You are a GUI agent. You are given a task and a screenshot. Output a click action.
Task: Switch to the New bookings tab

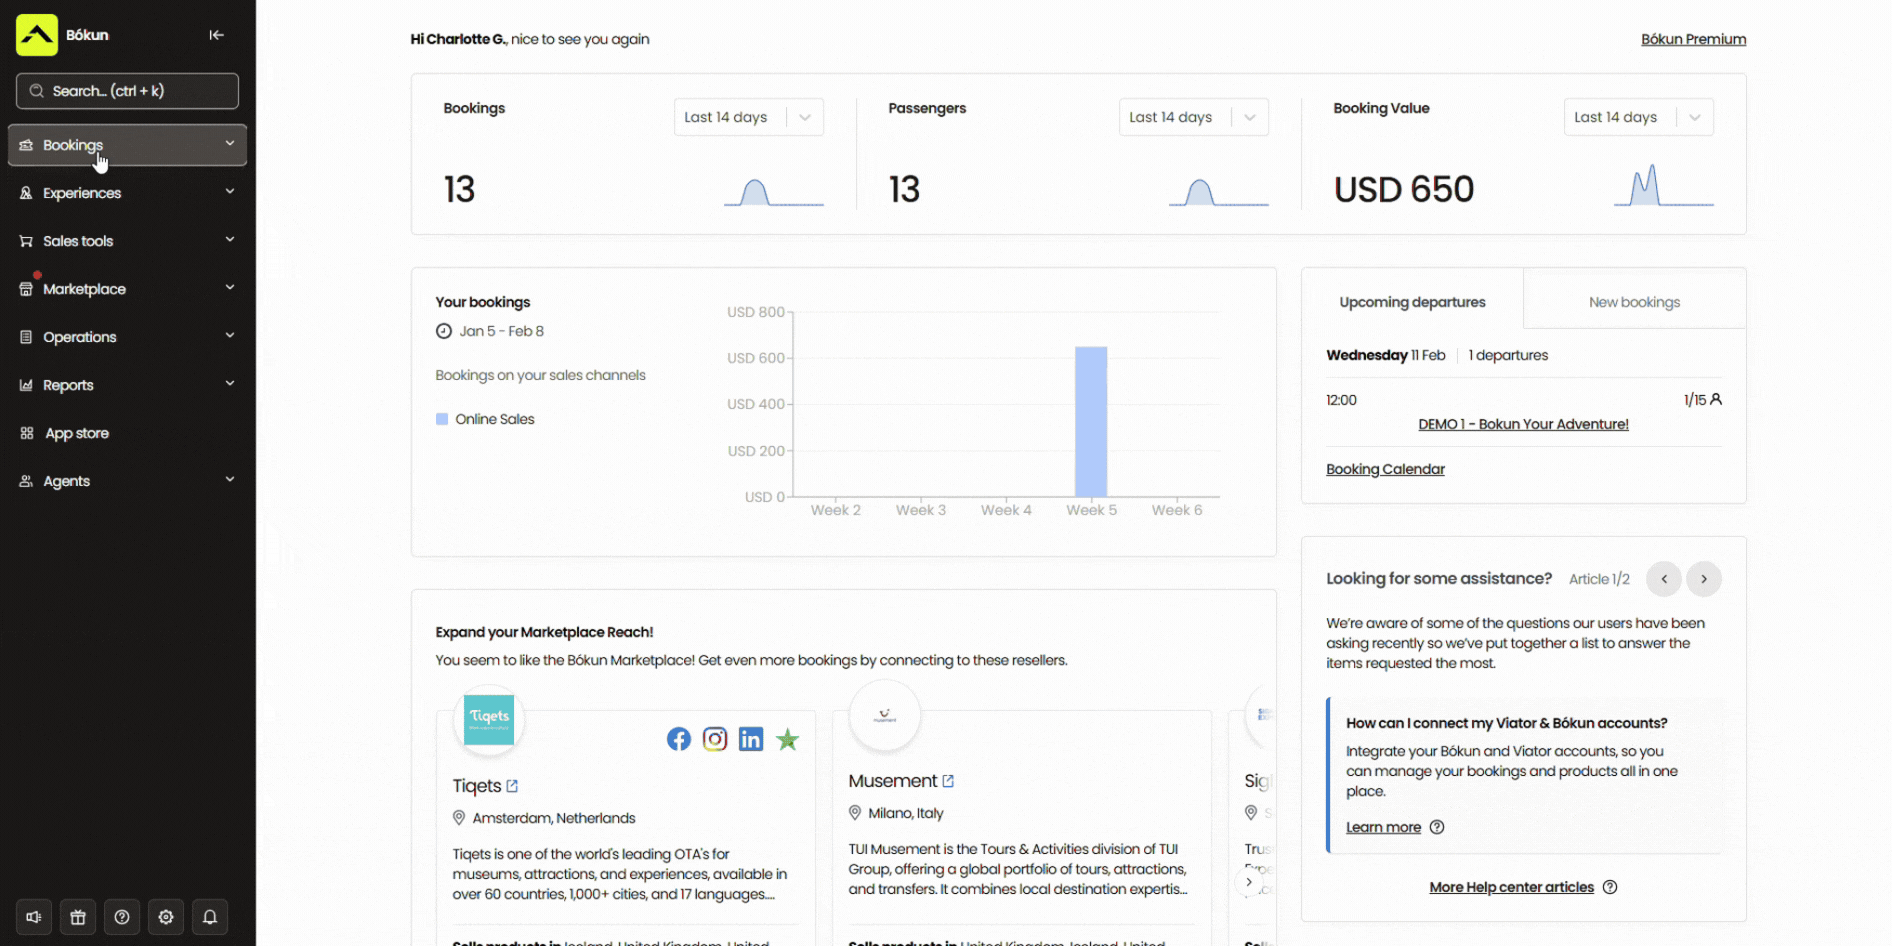pyautogui.click(x=1634, y=302)
